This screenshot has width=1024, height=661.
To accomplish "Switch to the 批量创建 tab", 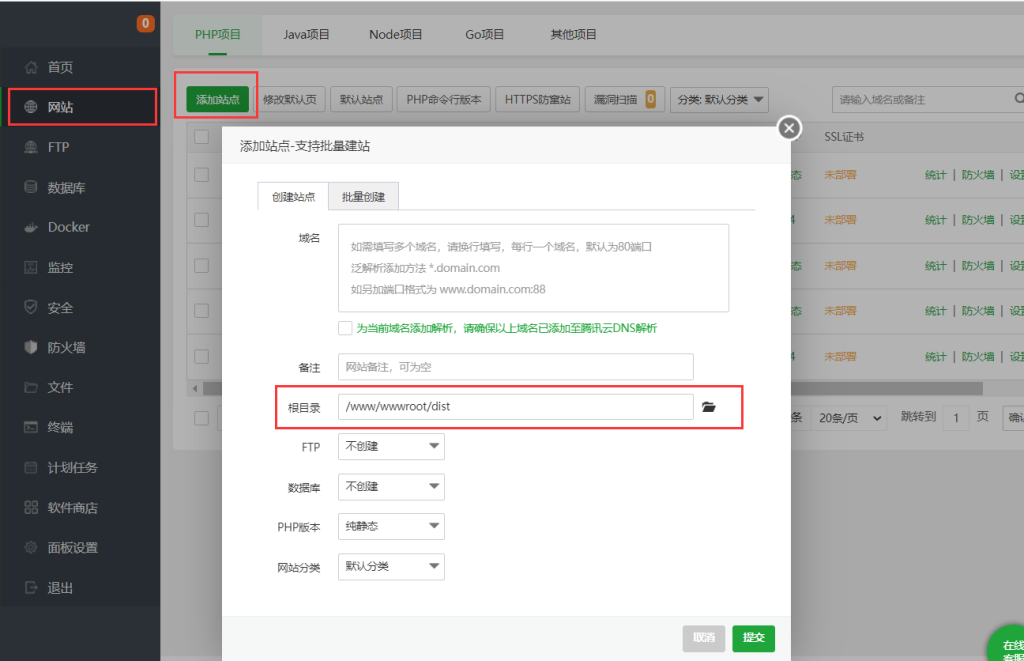I will point(363,197).
